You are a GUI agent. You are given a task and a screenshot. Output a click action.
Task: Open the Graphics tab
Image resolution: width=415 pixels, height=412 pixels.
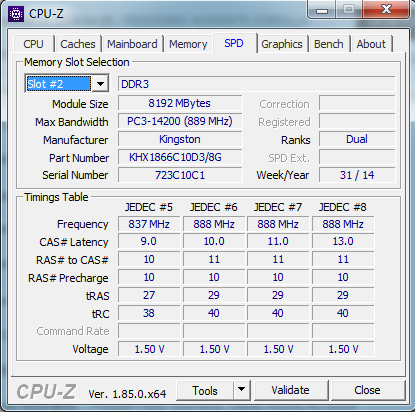click(282, 44)
